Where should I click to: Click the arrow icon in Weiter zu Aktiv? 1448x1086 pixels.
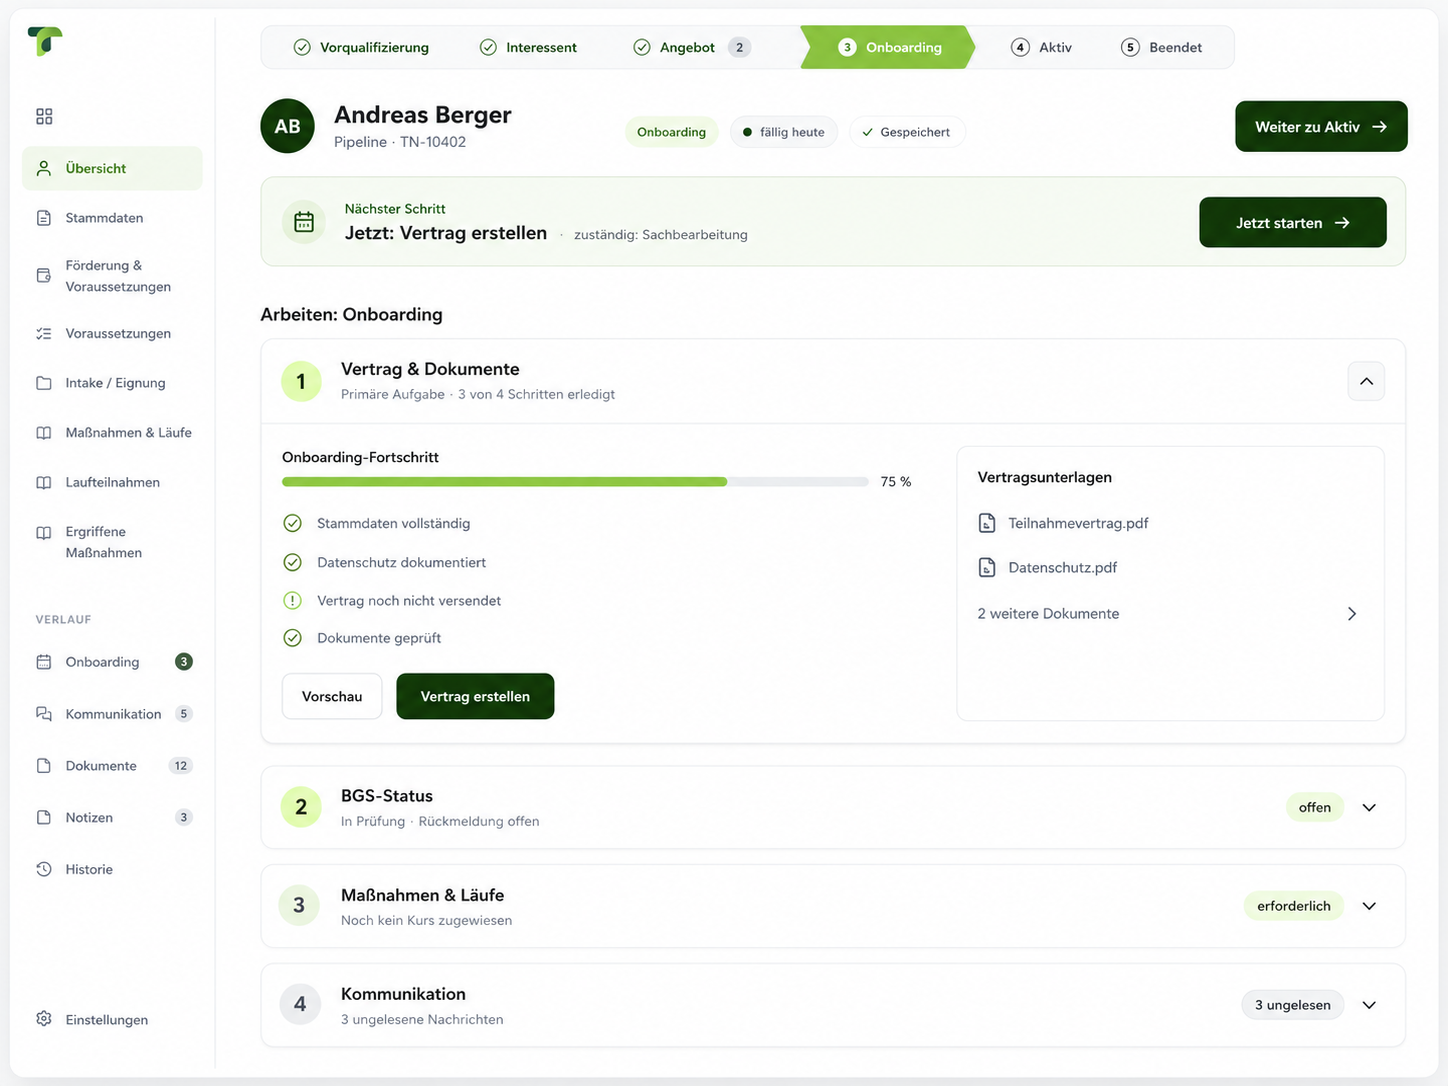pyautogui.click(x=1380, y=127)
